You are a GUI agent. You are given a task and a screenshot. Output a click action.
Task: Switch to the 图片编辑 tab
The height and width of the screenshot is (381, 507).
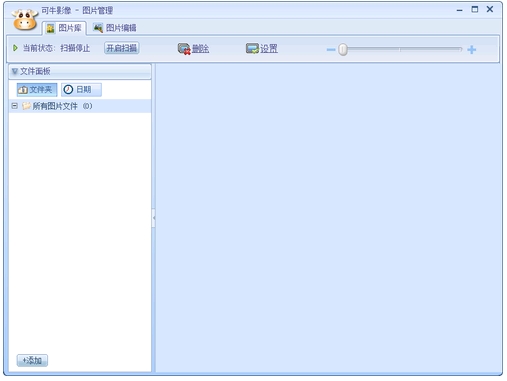115,28
